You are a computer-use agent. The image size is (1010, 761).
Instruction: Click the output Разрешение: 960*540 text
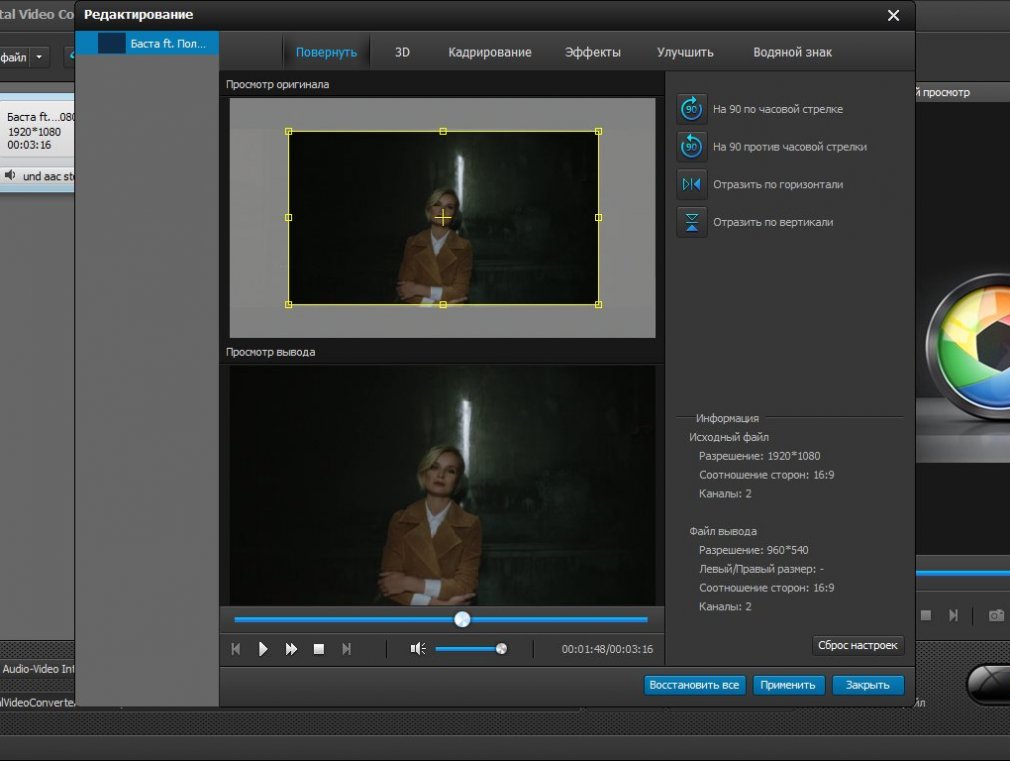click(x=753, y=550)
